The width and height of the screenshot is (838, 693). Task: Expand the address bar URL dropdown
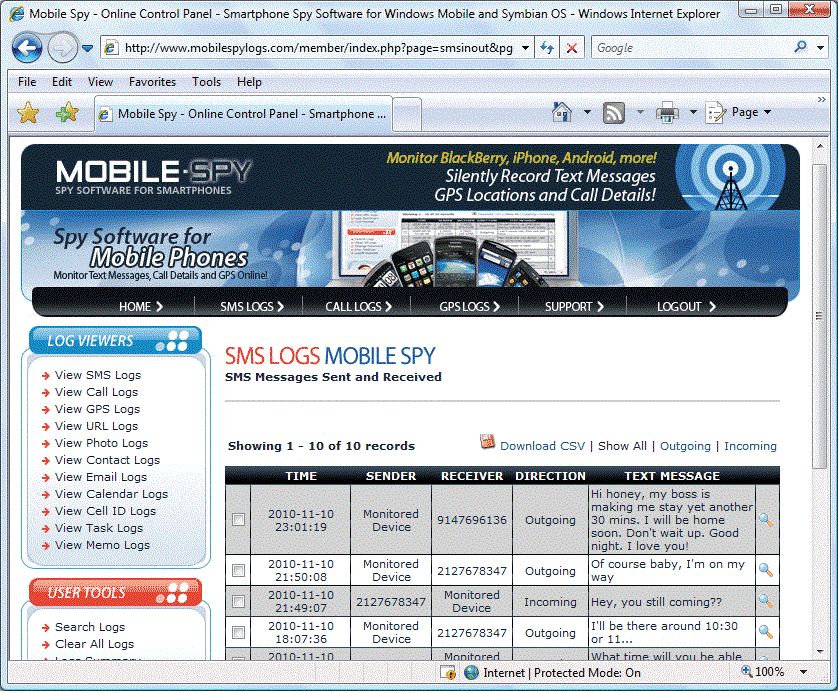pyautogui.click(x=526, y=48)
